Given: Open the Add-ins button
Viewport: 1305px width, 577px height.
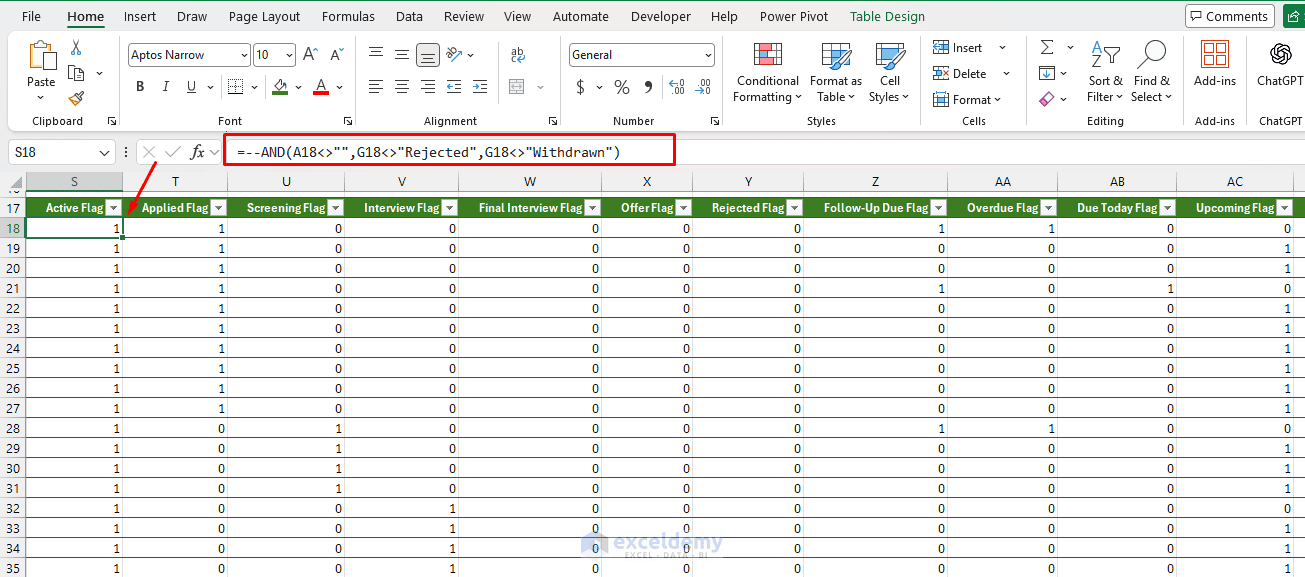Looking at the screenshot, I should coord(1215,65).
